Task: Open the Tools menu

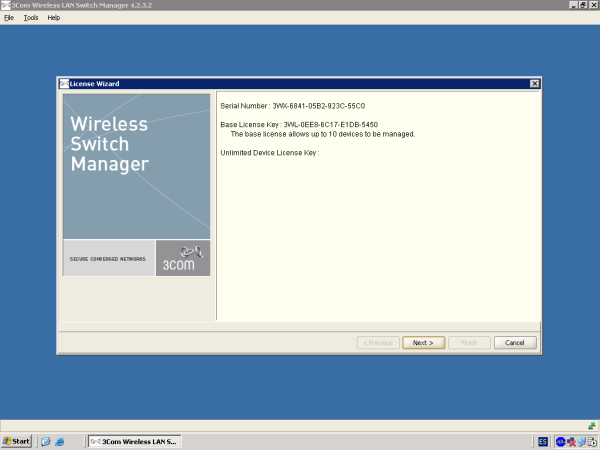Action: 31,18
